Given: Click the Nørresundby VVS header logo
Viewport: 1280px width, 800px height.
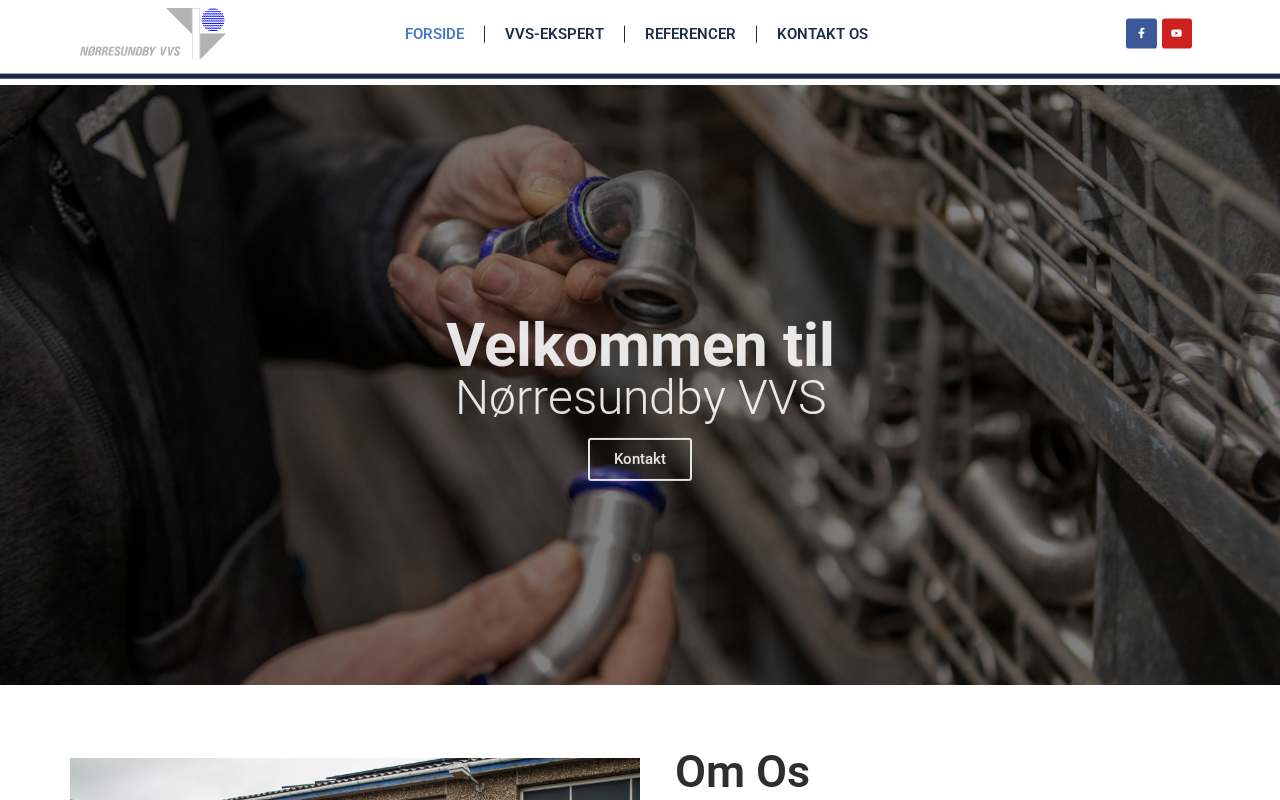Looking at the screenshot, I should [x=153, y=34].
